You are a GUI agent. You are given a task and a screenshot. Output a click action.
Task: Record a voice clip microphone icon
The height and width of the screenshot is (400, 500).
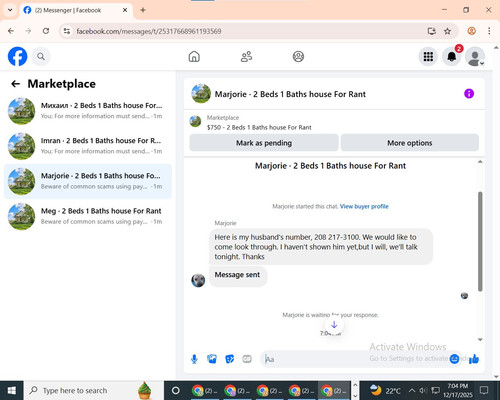click(x=194, y=359)
